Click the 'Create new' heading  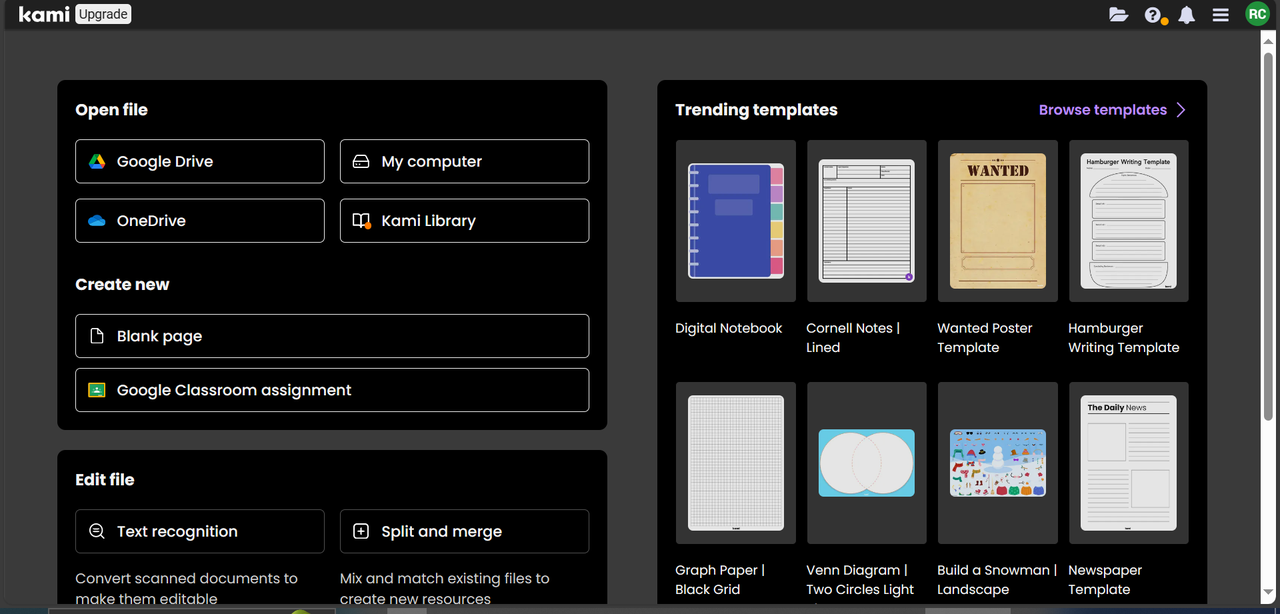[122, 285]
